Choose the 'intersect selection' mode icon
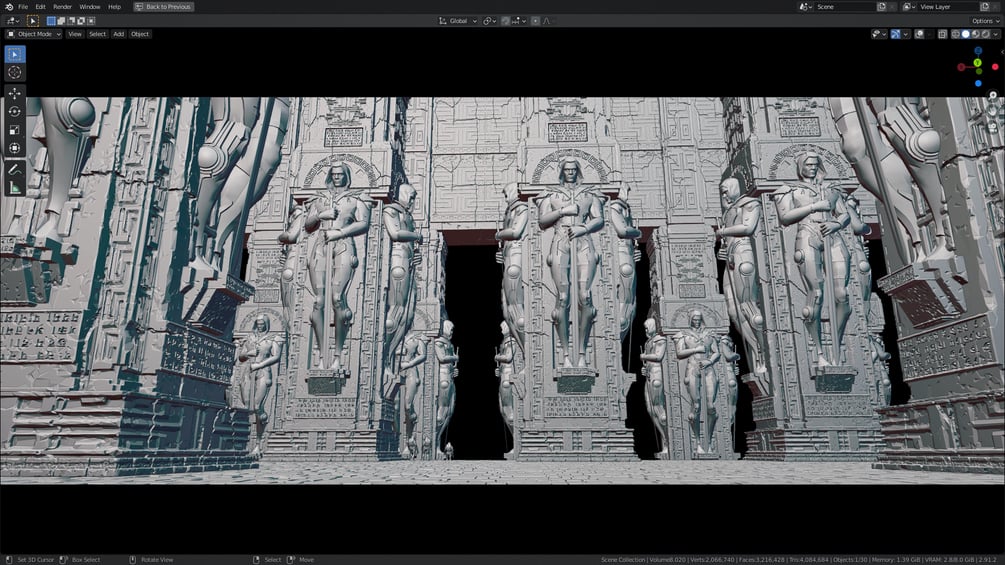This screenshot has width=1005, height=565. [92, 21]
